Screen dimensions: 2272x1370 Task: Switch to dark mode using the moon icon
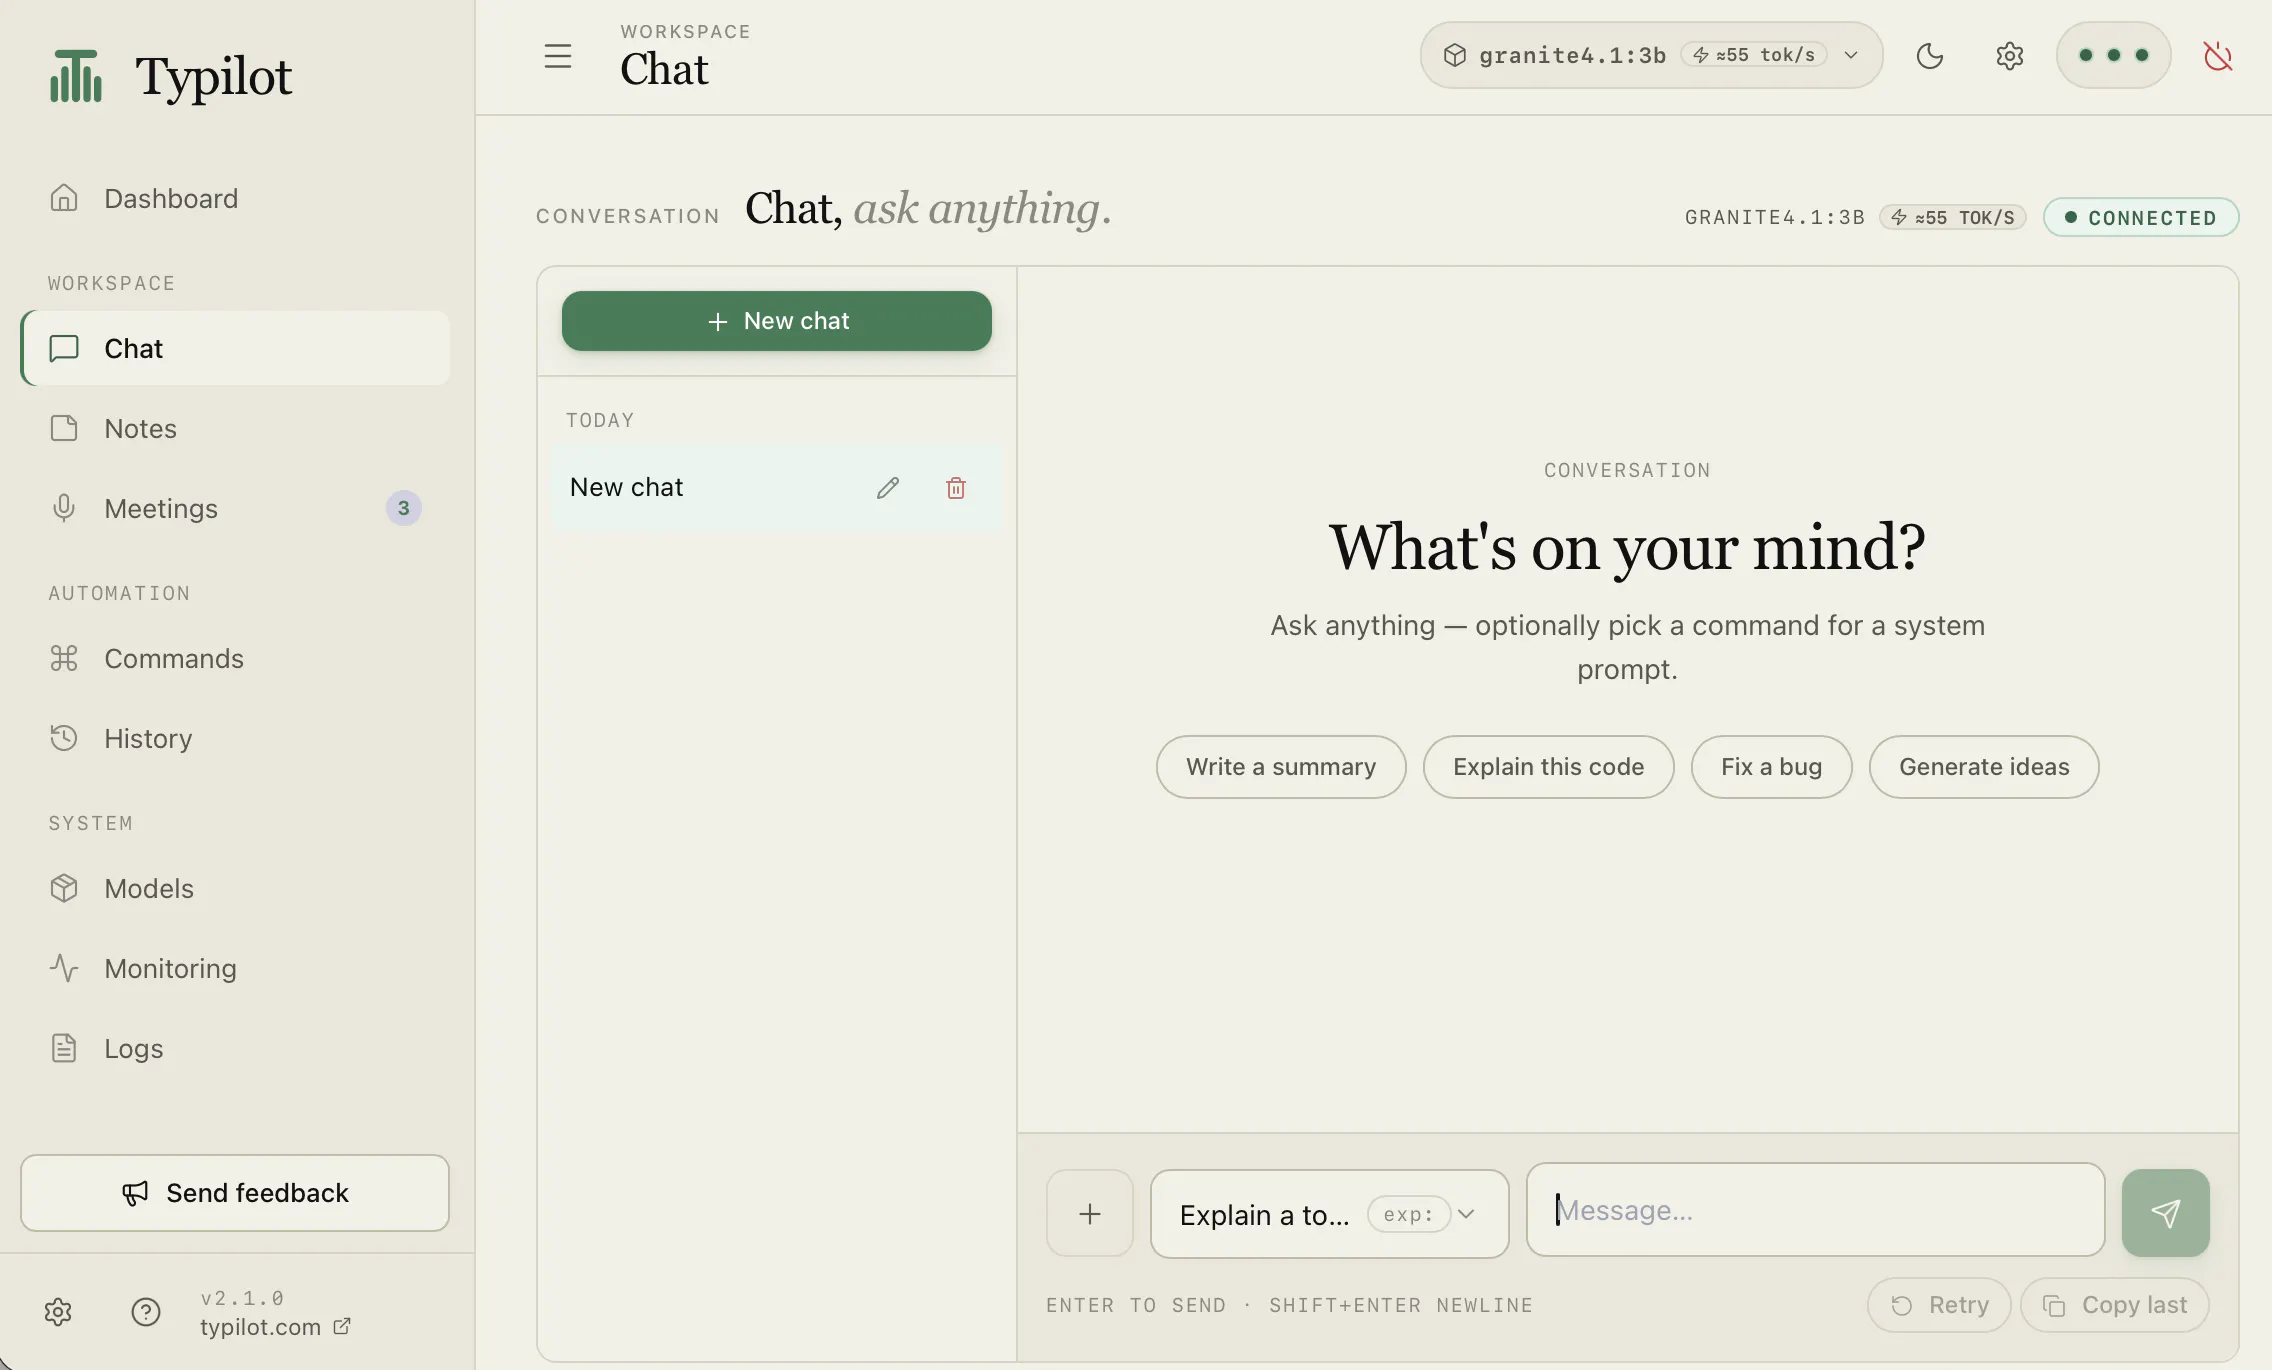point(1930,56)
